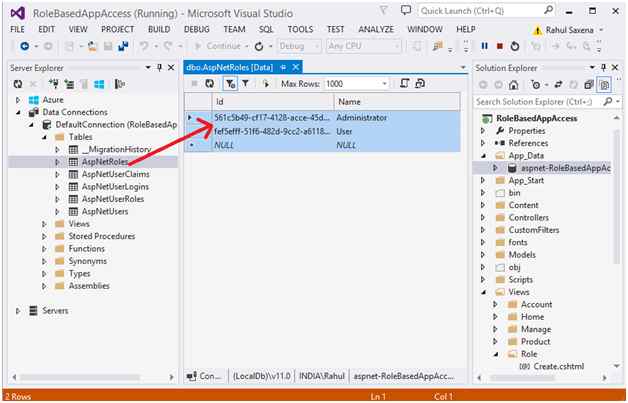Click the Script icon beside Max Rows

coord(405,83)
